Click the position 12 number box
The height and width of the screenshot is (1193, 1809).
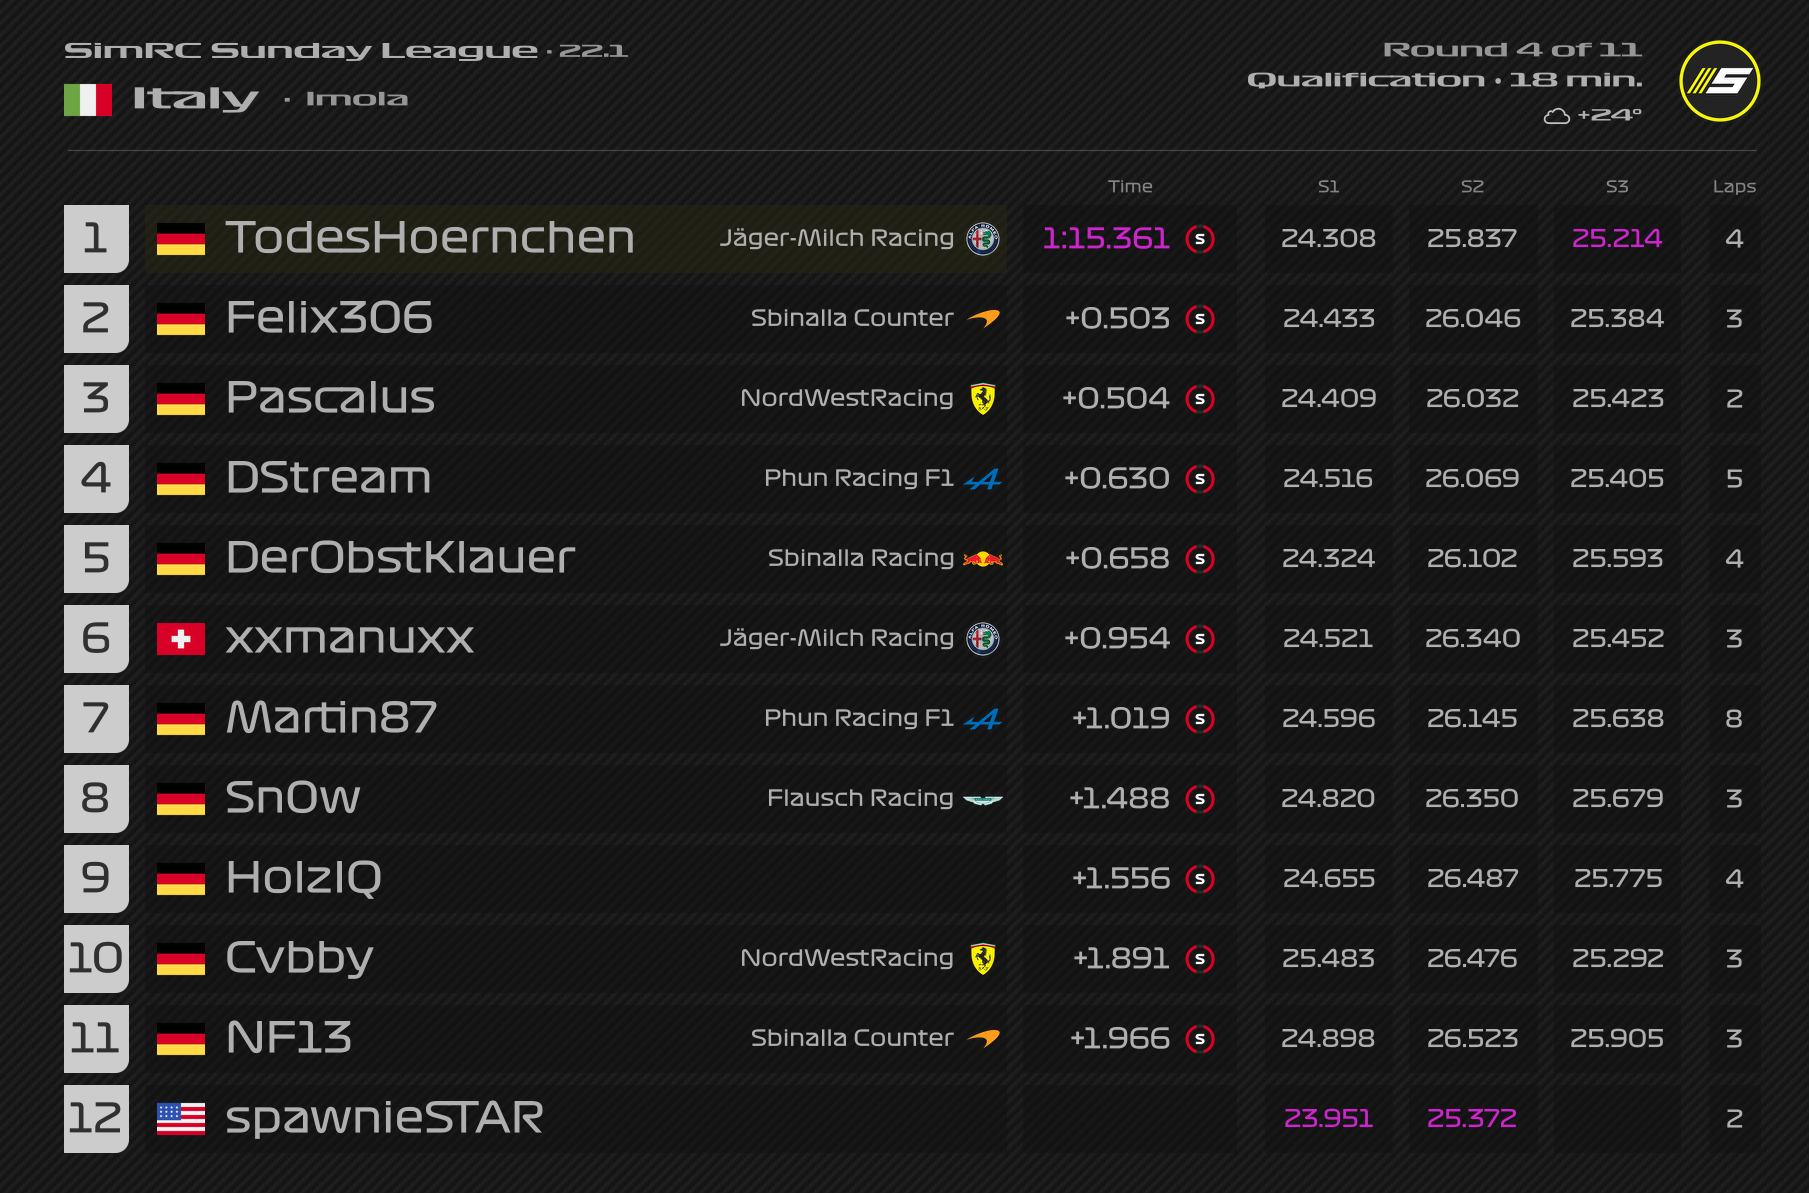tap(96, 1118)
